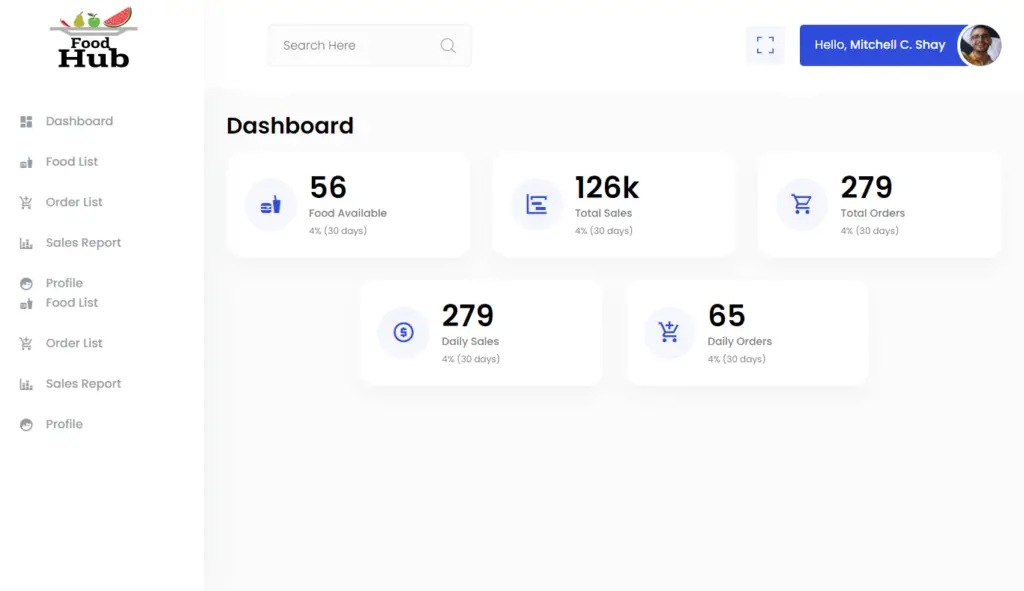Toggle fullscreen mode
The image size is (1024, 591).
pyautogui.click(x=765, y=45)
